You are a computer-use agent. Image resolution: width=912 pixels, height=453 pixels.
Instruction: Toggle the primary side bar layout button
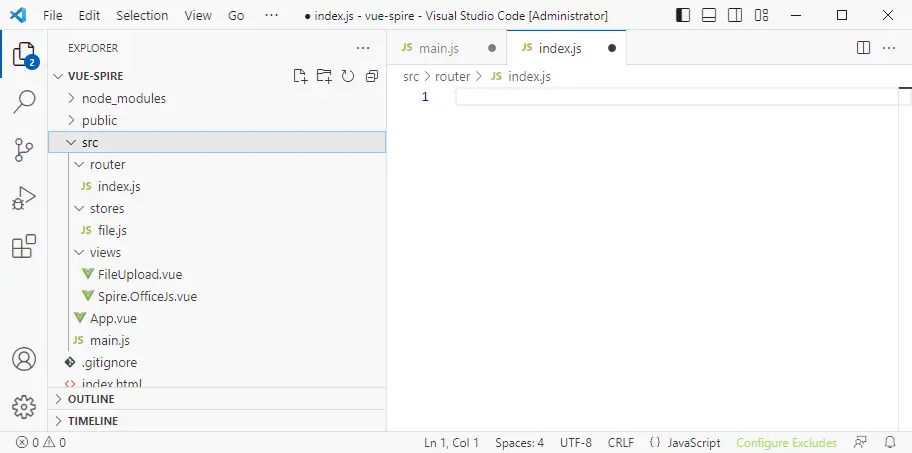click(683, 16)
